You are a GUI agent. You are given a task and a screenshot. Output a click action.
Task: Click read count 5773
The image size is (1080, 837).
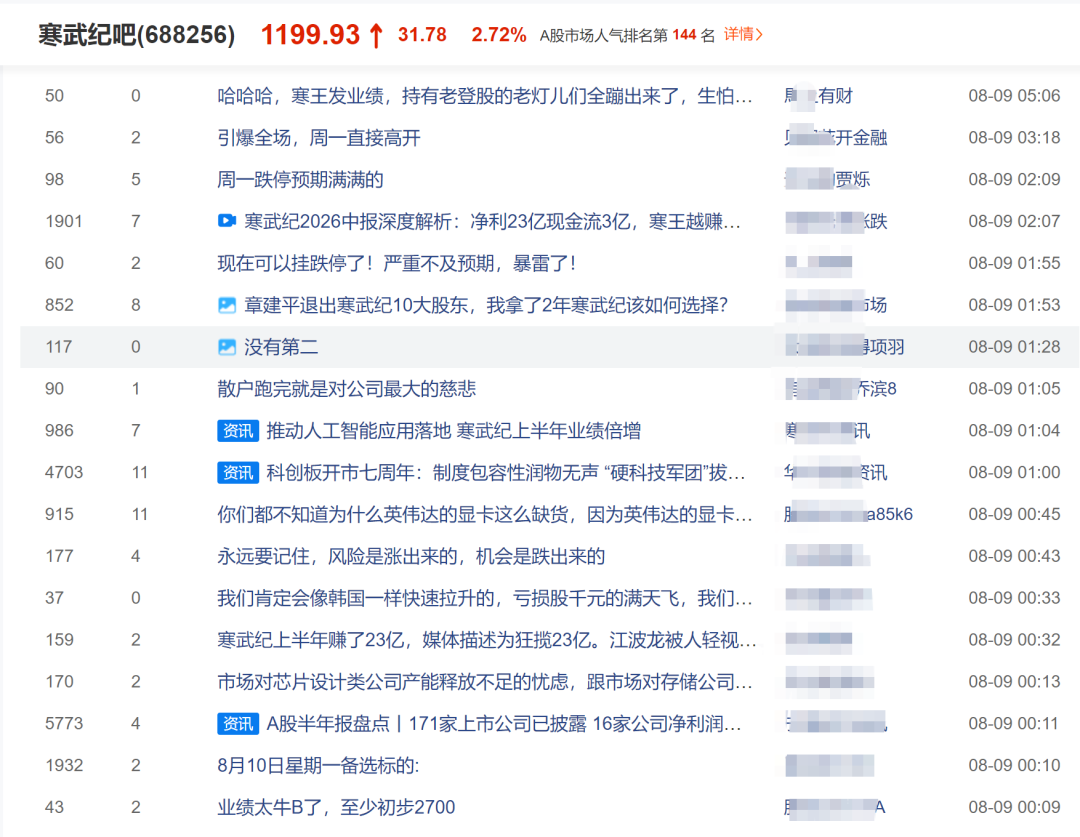pyautogui.click(x=64, y=723)
